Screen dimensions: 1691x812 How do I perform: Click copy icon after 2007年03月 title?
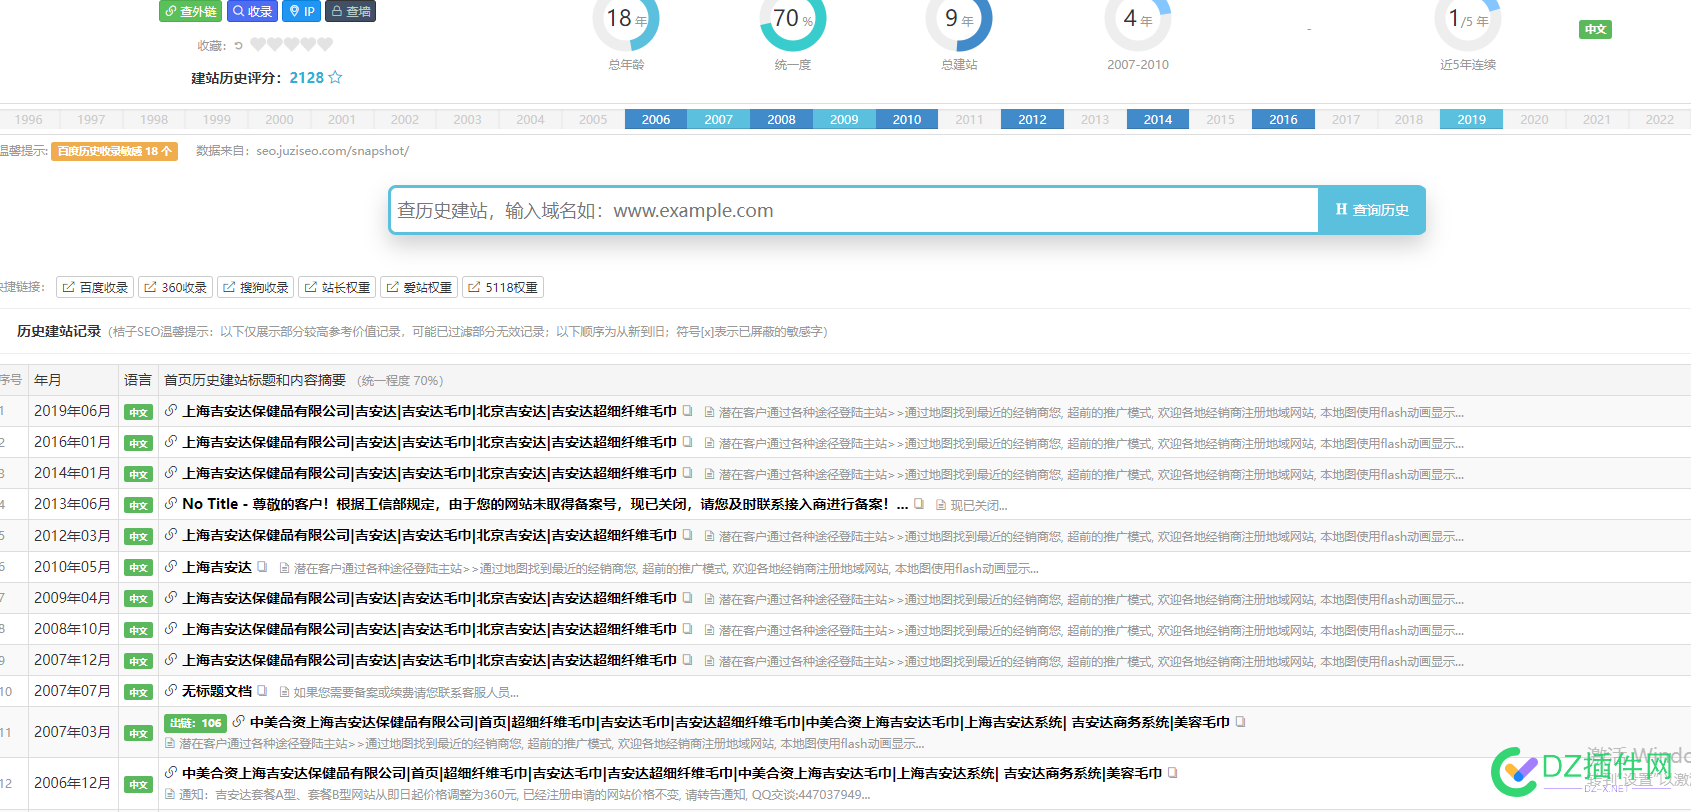(1241, 722)
